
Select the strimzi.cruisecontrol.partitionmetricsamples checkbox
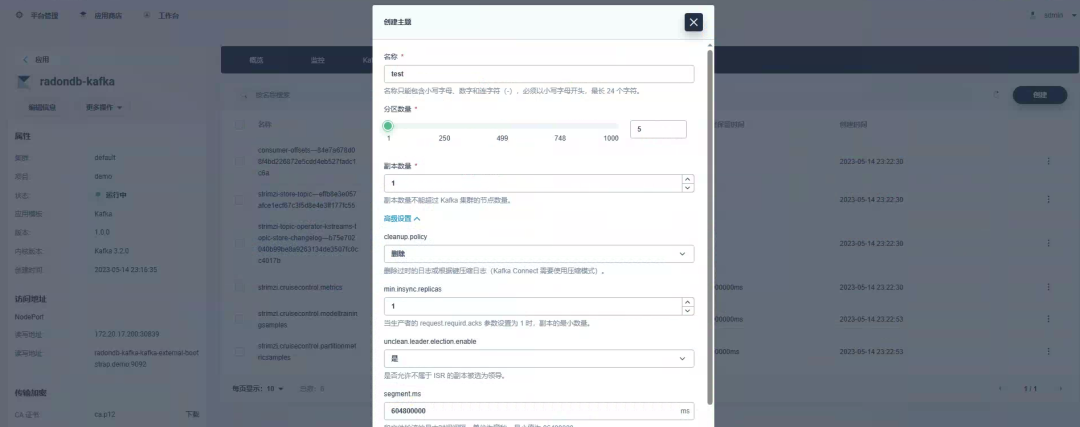[x=239, y=351]
